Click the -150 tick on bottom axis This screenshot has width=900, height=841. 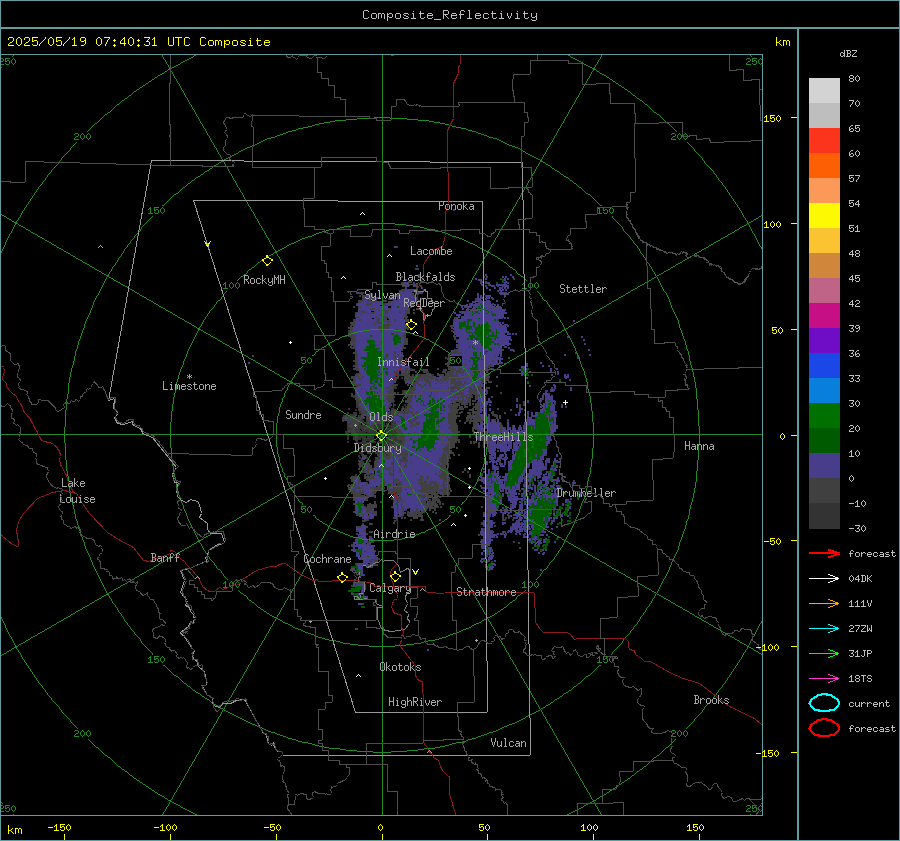(59, 827)
